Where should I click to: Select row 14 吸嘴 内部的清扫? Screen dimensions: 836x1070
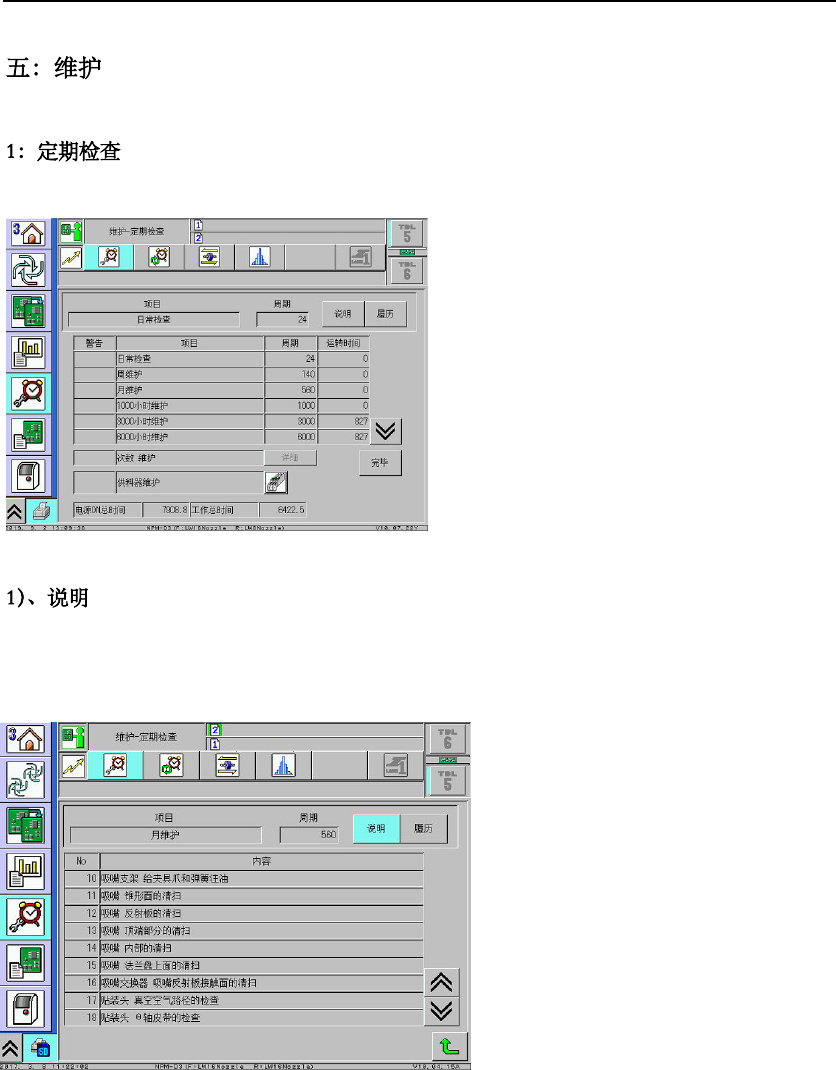point(244,948)
